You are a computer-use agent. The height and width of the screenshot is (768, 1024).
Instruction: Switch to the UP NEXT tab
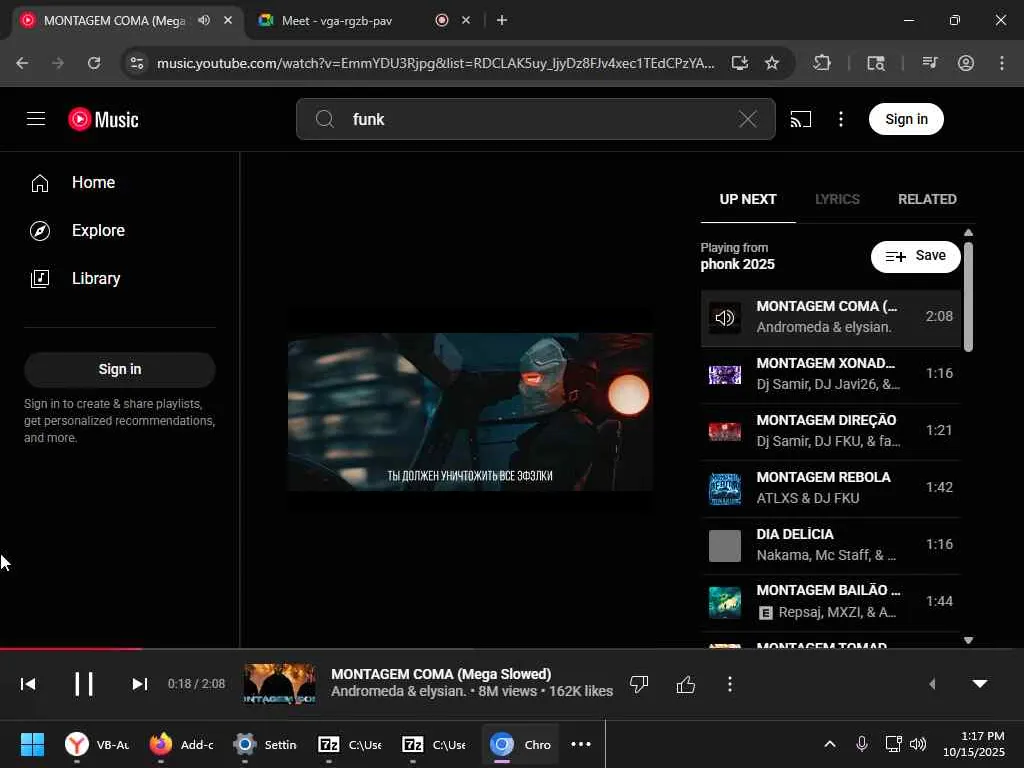[748, 199]
